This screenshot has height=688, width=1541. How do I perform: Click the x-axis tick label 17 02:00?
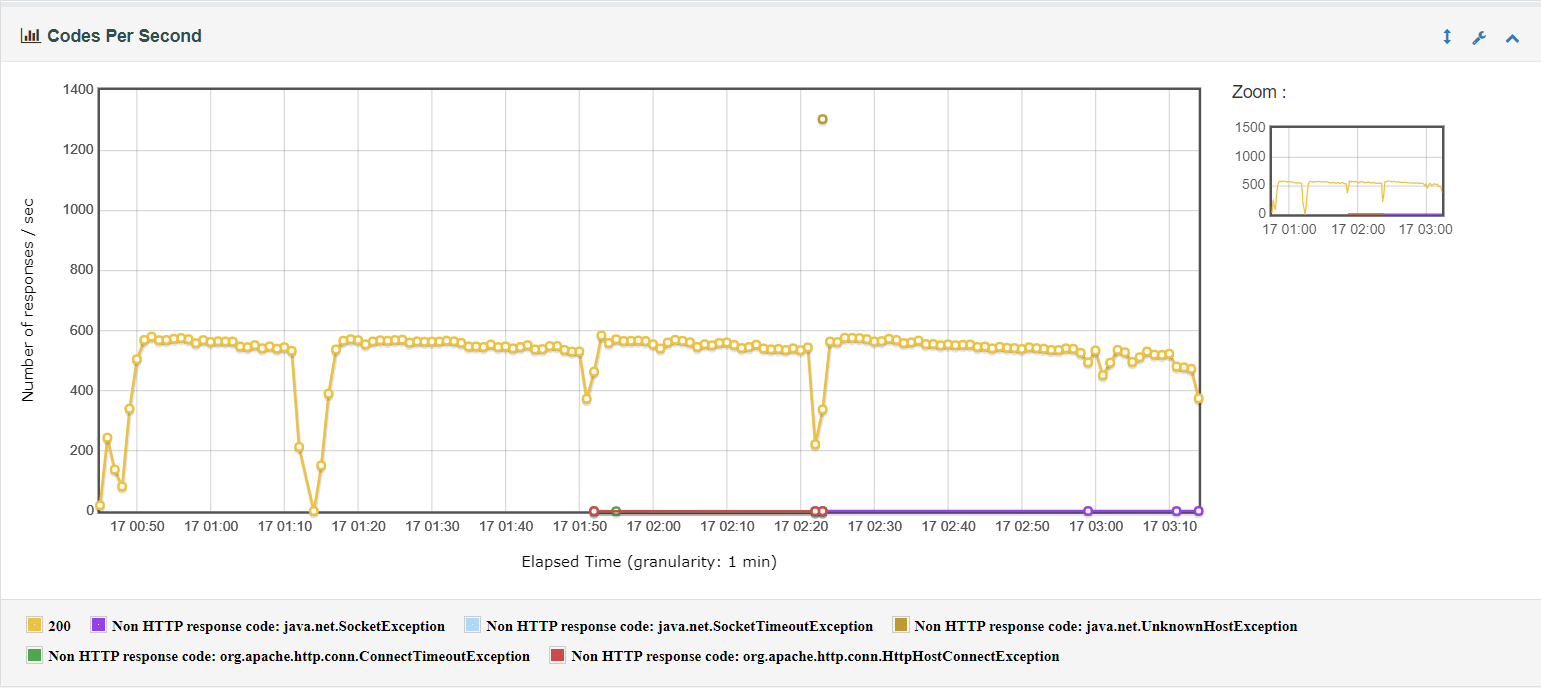click(653, 527)
